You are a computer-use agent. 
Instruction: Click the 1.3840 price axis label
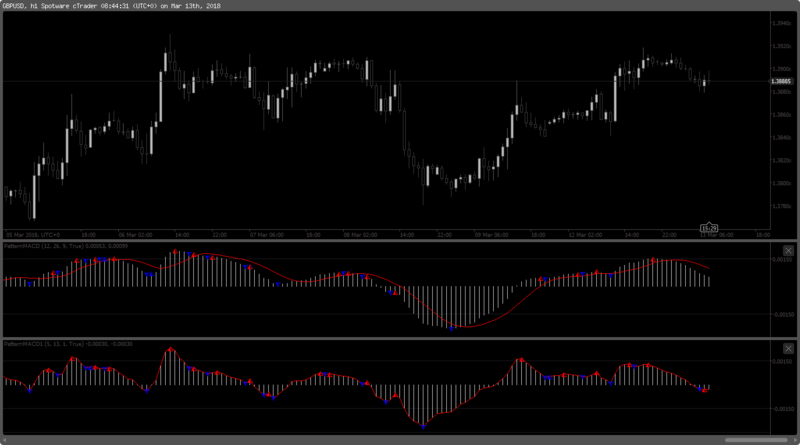click(x=782, y=138)
